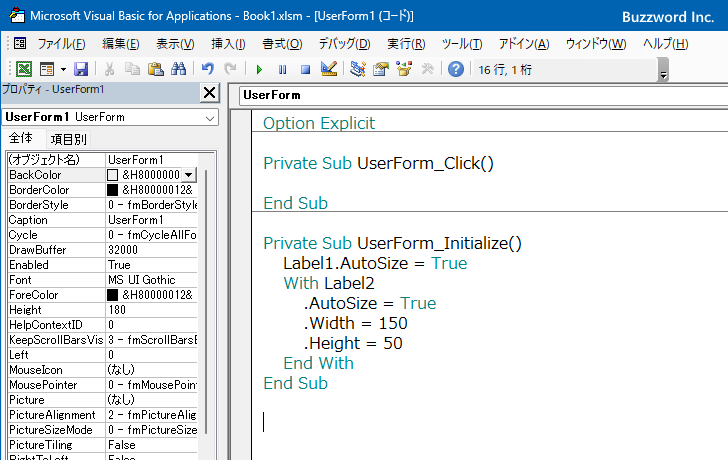Image resolution: width=728 pixels, height=460 pixels.
Task: Click the .Width = 150 code line
Action: pos(356,323)
